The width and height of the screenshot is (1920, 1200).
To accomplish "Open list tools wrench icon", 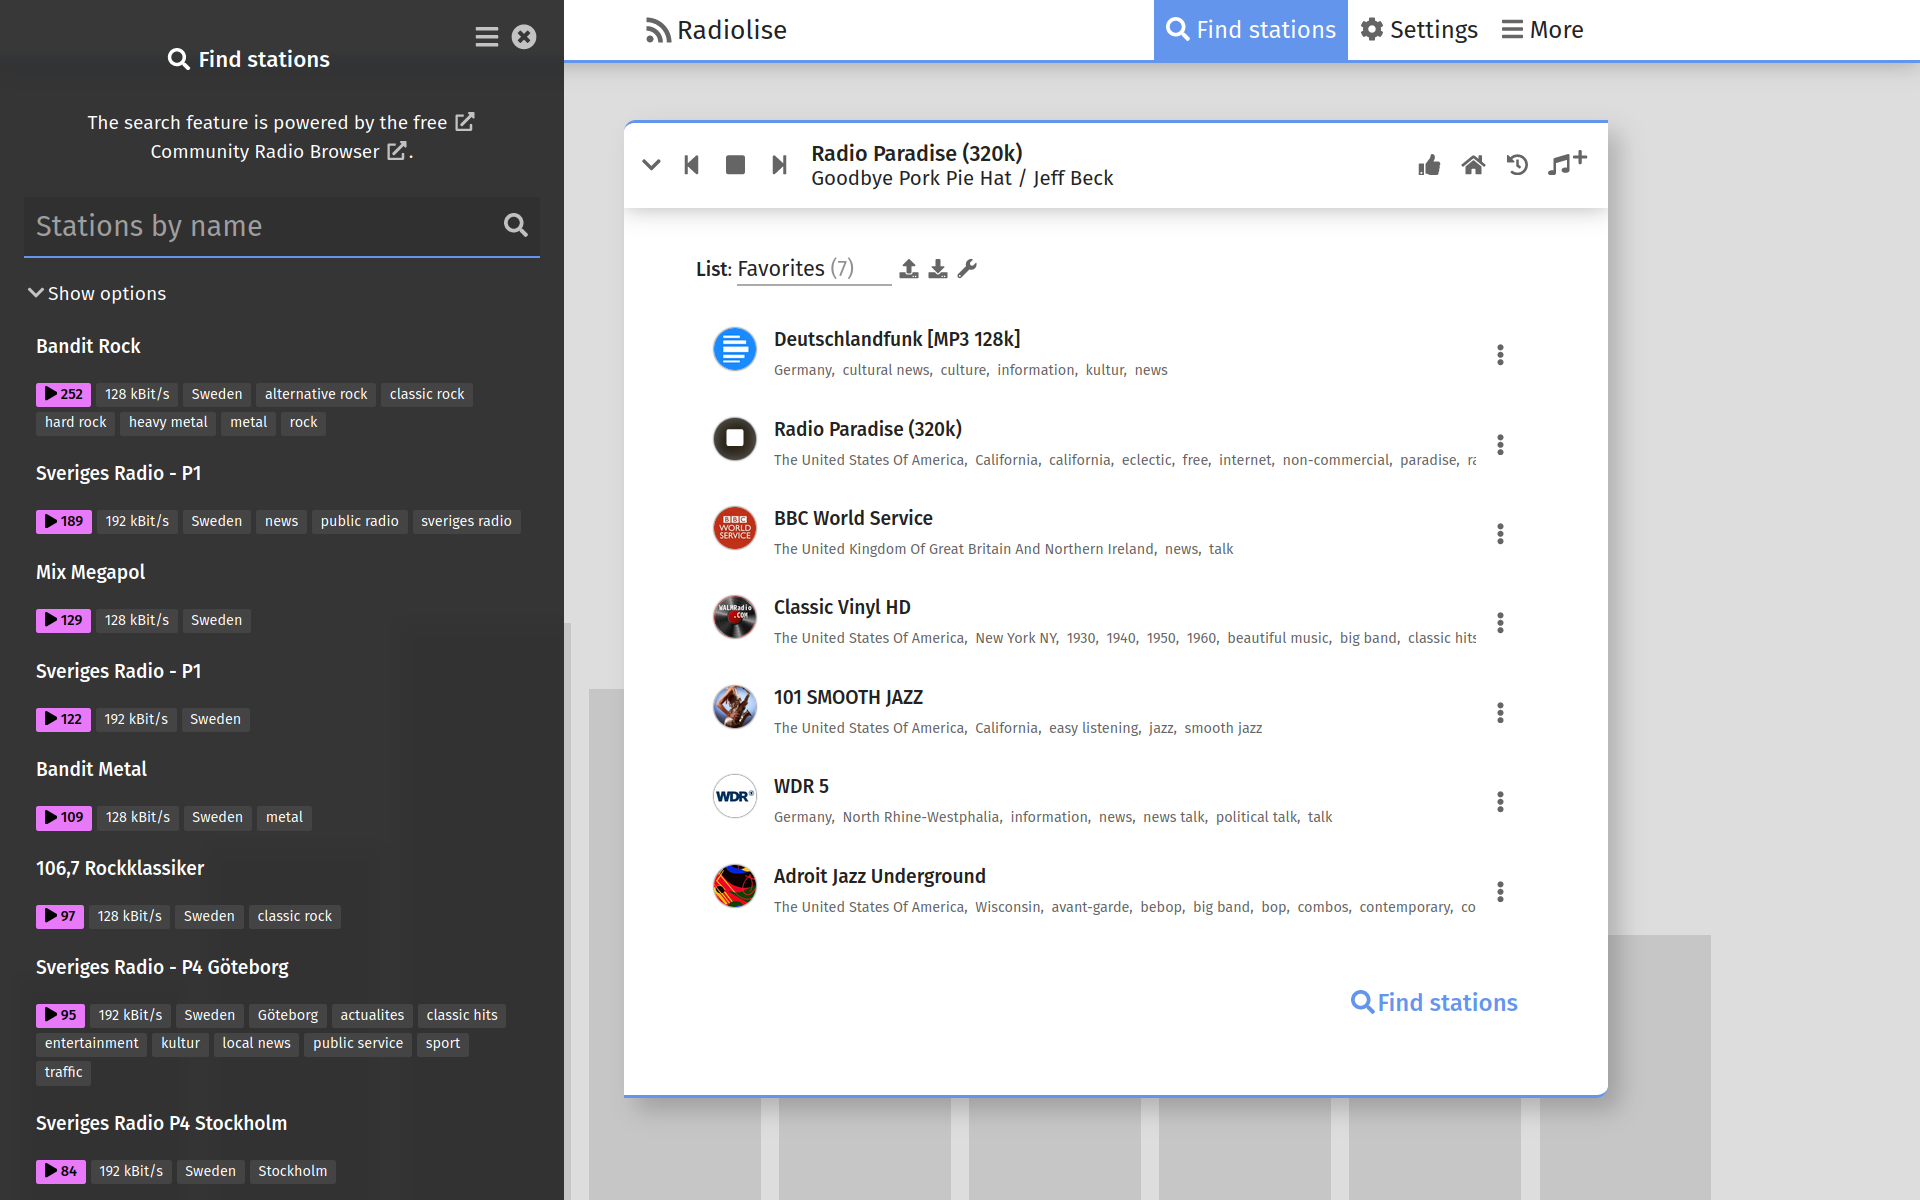I will point(967,269).
